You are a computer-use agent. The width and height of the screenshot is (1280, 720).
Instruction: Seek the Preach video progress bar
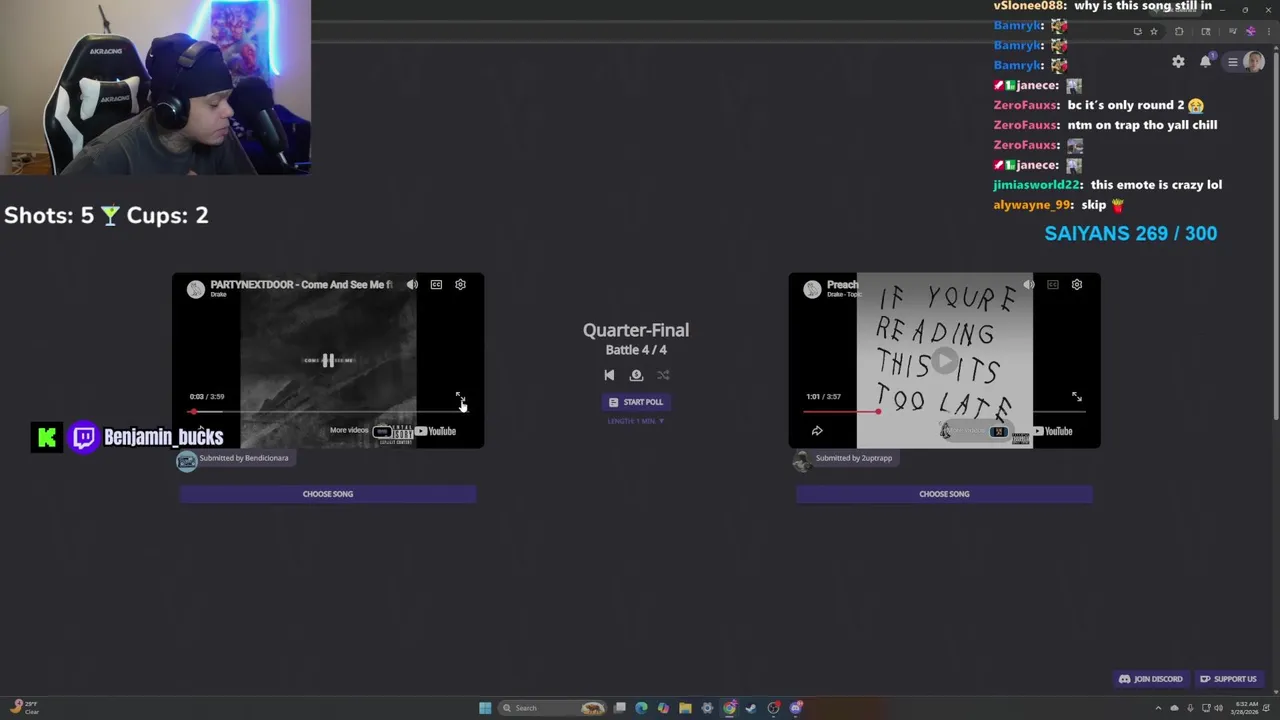tap(944, 411)
